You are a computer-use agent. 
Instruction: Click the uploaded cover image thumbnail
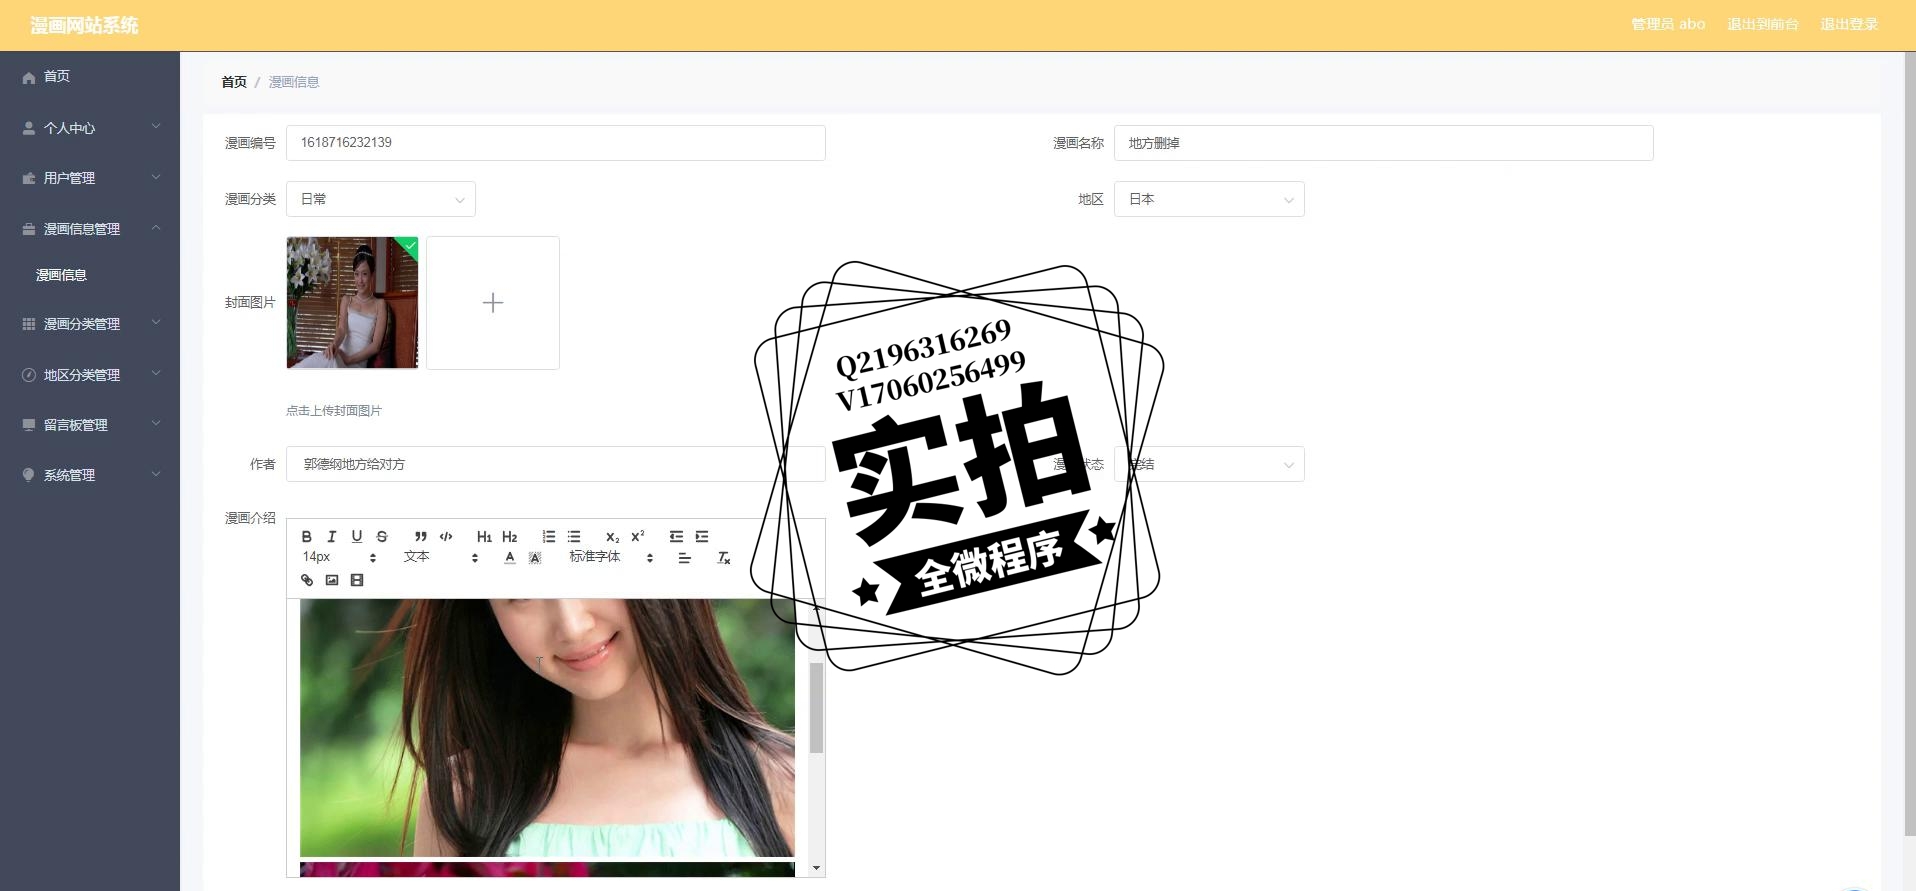pos(352,303)
